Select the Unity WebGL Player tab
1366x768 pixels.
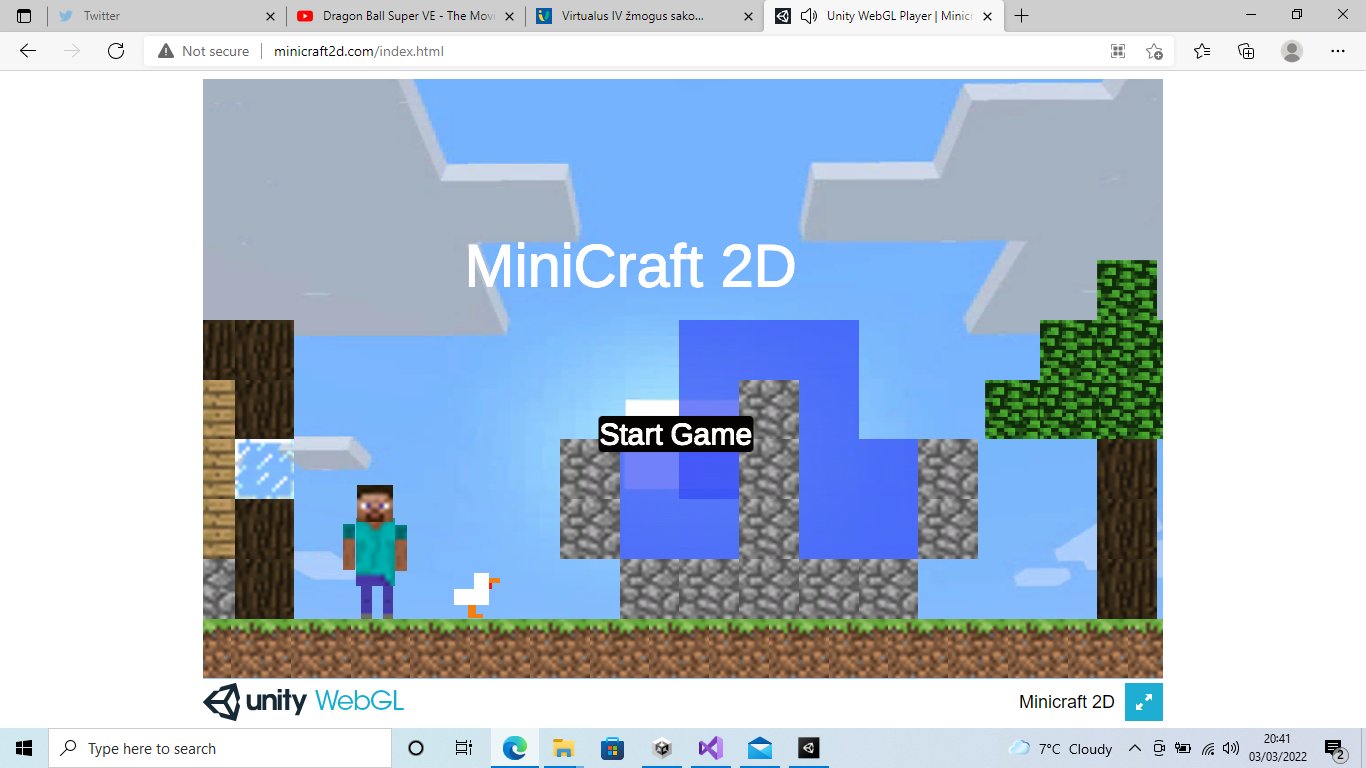pos(885,16)
